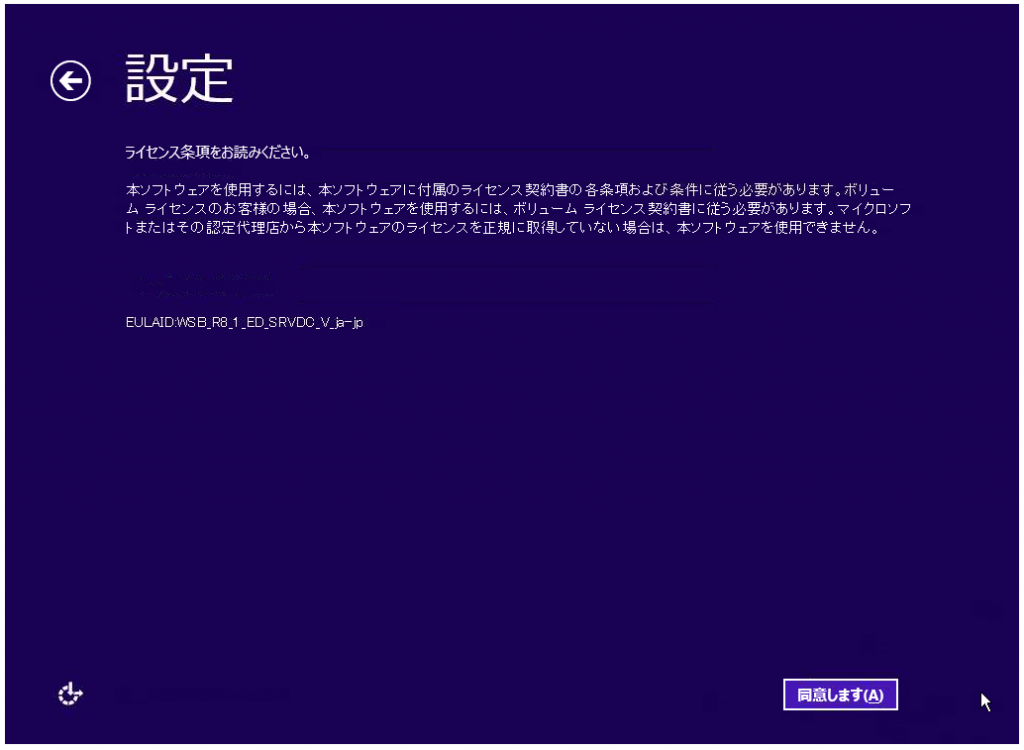The height and width of the screenshot is (750, 1024).
Task: Click the ライセンス条項をお読みください heading
Action: 217,153
